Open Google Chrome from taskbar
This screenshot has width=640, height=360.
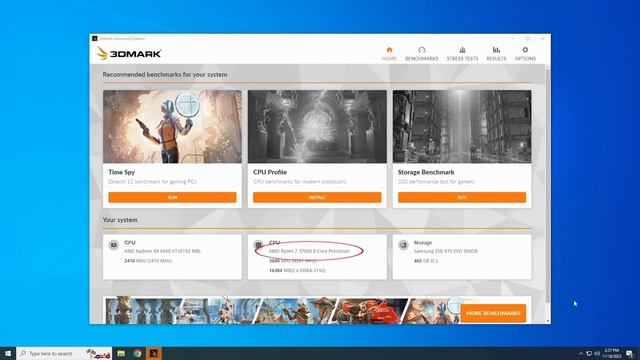tap(138, 353)
